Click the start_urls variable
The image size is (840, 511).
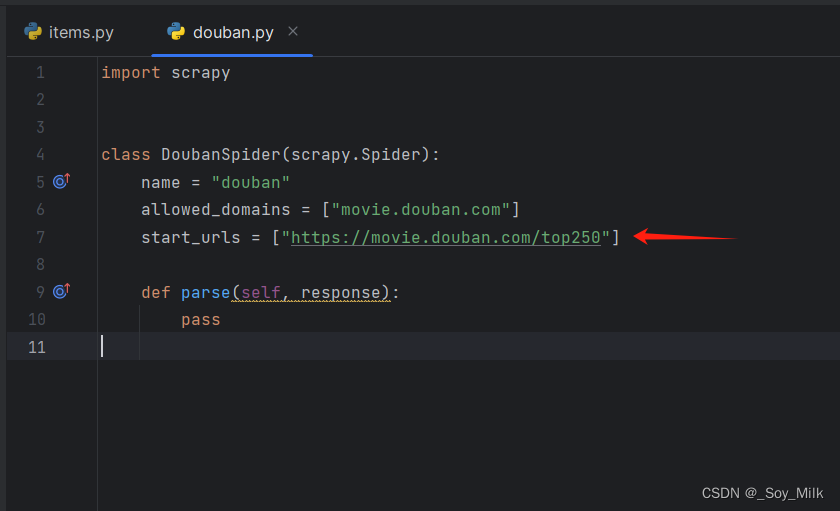tap(191, 237)
